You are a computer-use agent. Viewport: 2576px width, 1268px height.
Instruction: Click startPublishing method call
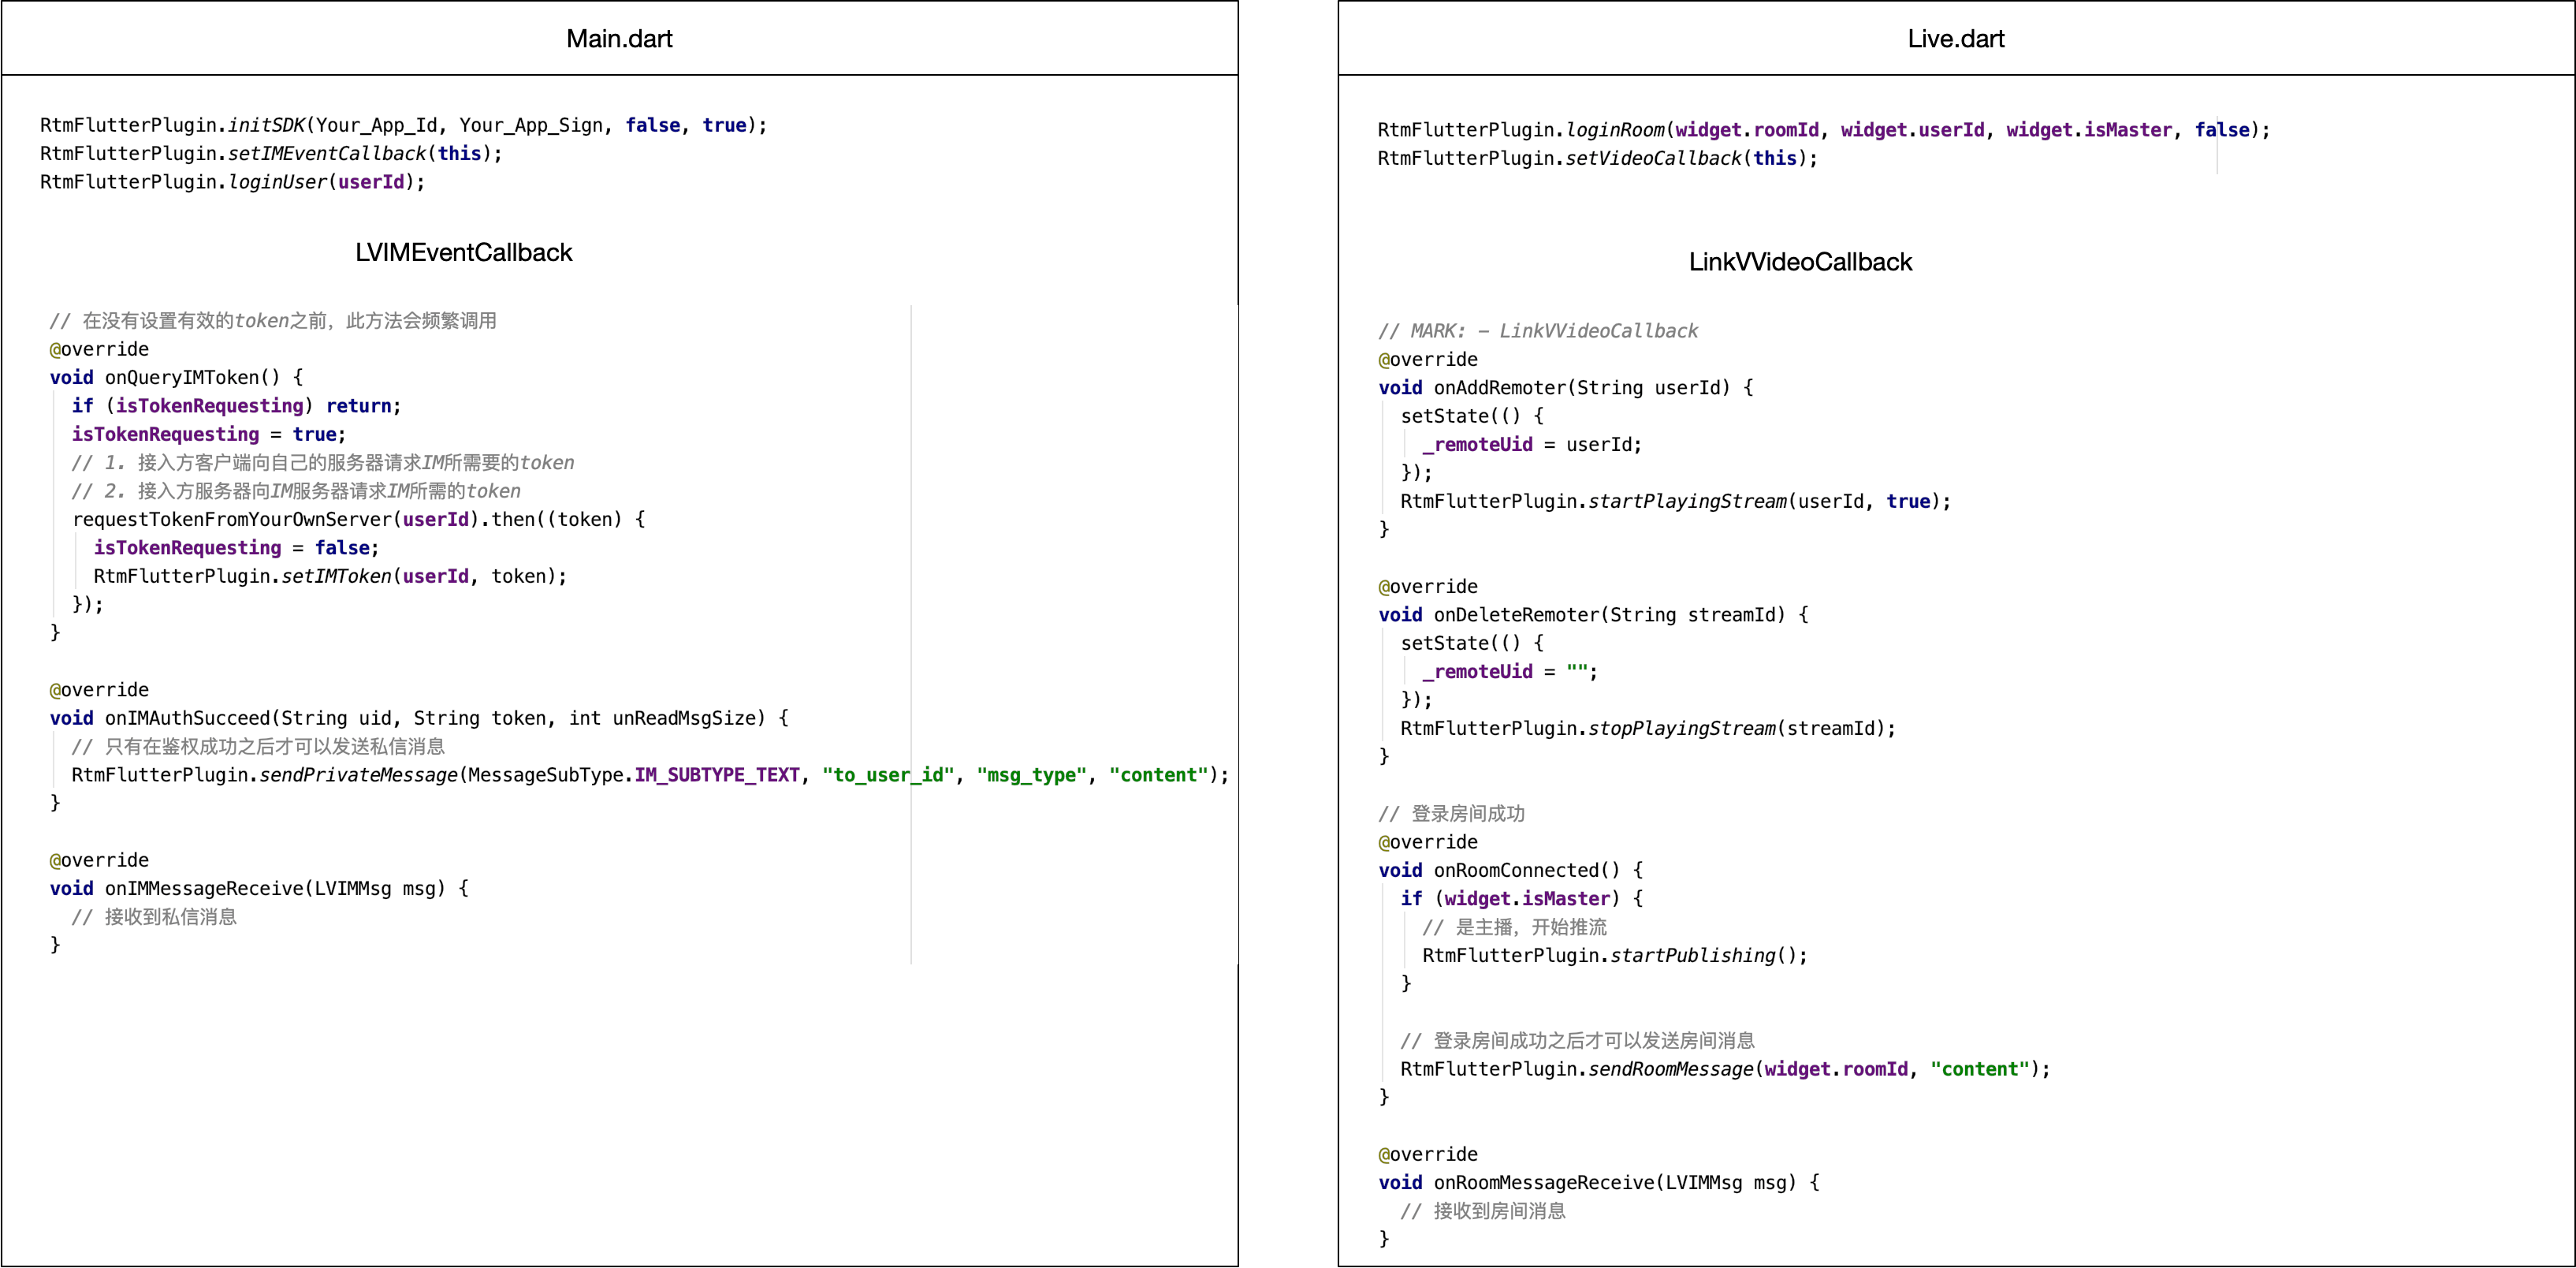pos(1692,955)
